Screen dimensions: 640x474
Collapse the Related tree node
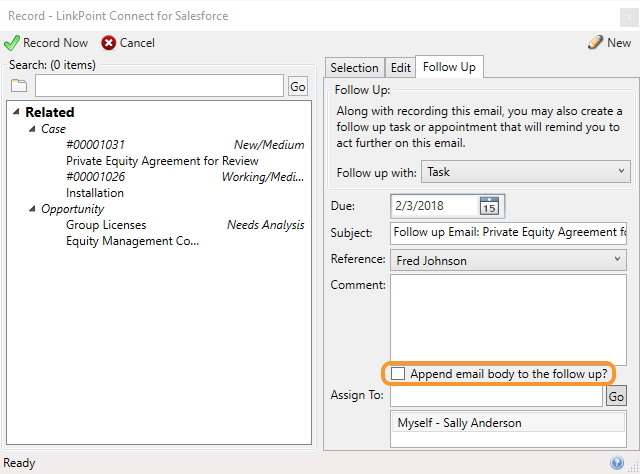16,112
